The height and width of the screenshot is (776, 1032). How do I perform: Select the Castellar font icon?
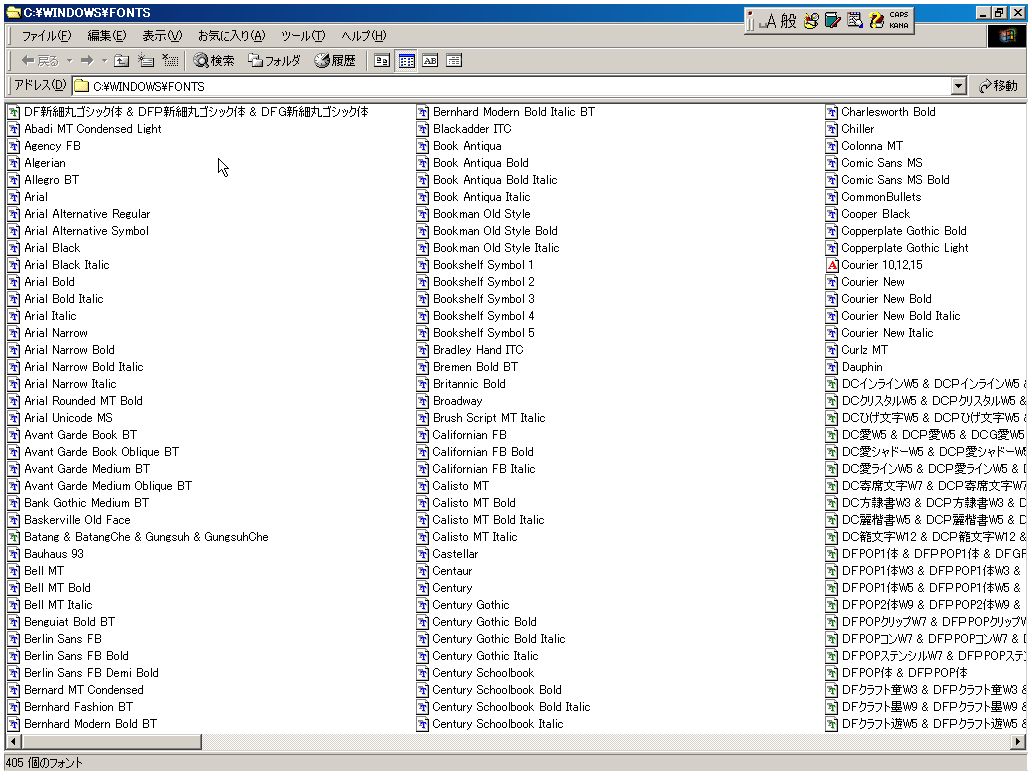[x=423, y=554]
